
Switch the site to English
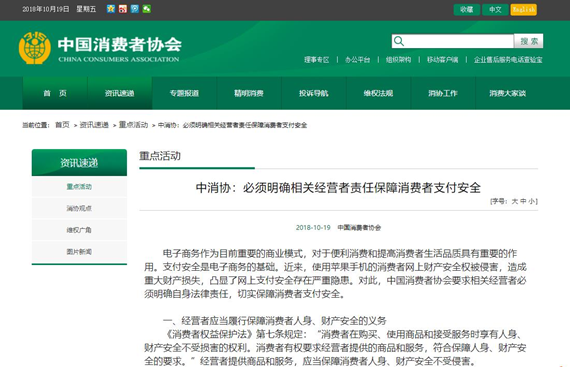[x=523, y=10]
